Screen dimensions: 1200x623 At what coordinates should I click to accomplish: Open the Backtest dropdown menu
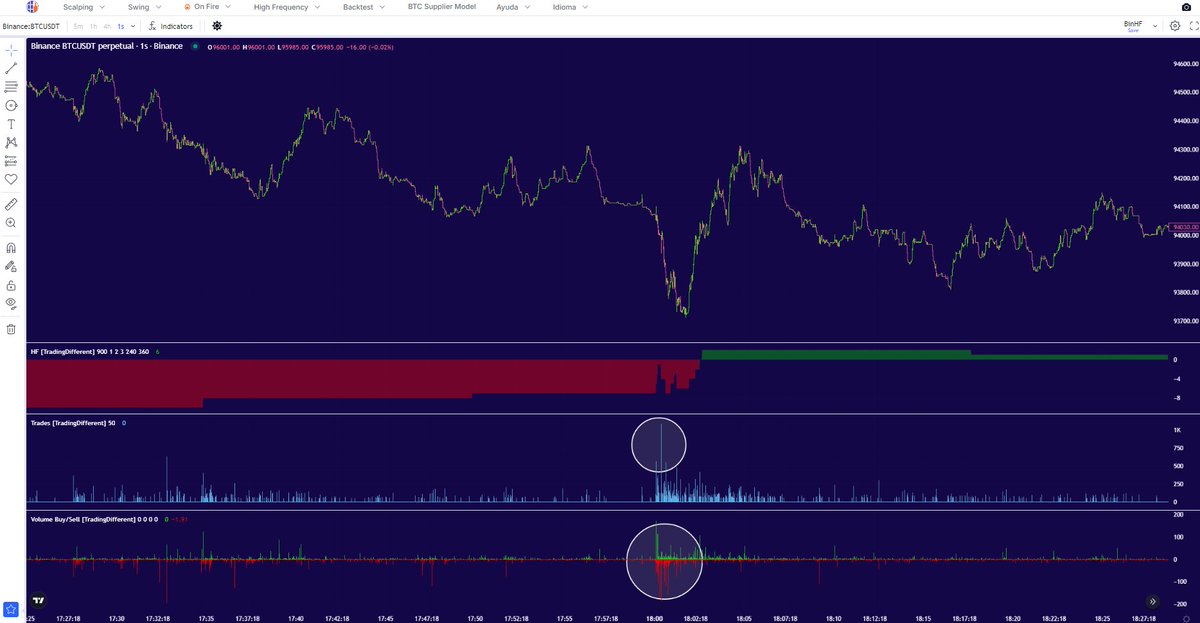[x=365, y=7]
